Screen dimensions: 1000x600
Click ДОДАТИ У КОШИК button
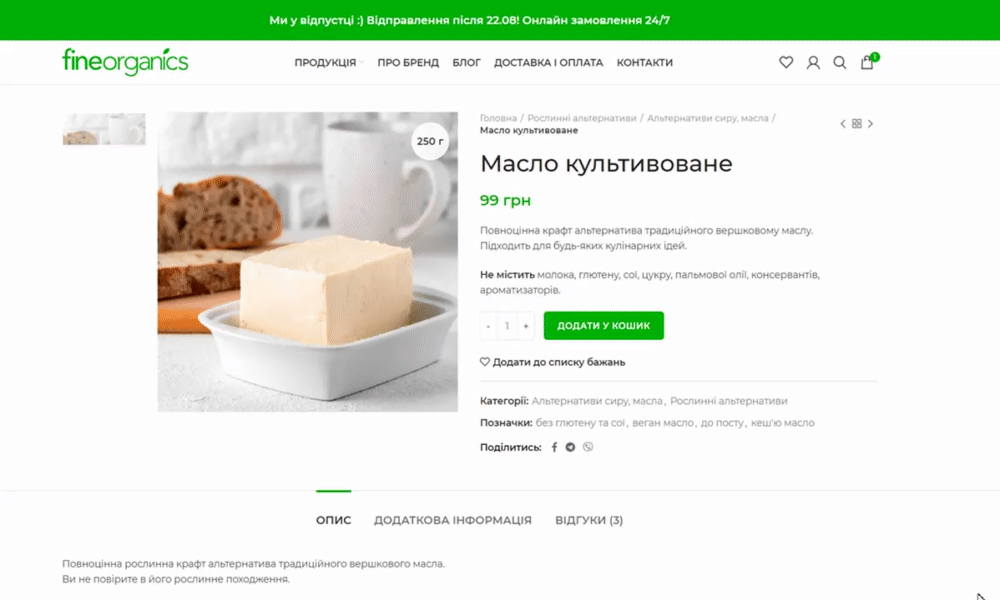click(x=603, y=326)
